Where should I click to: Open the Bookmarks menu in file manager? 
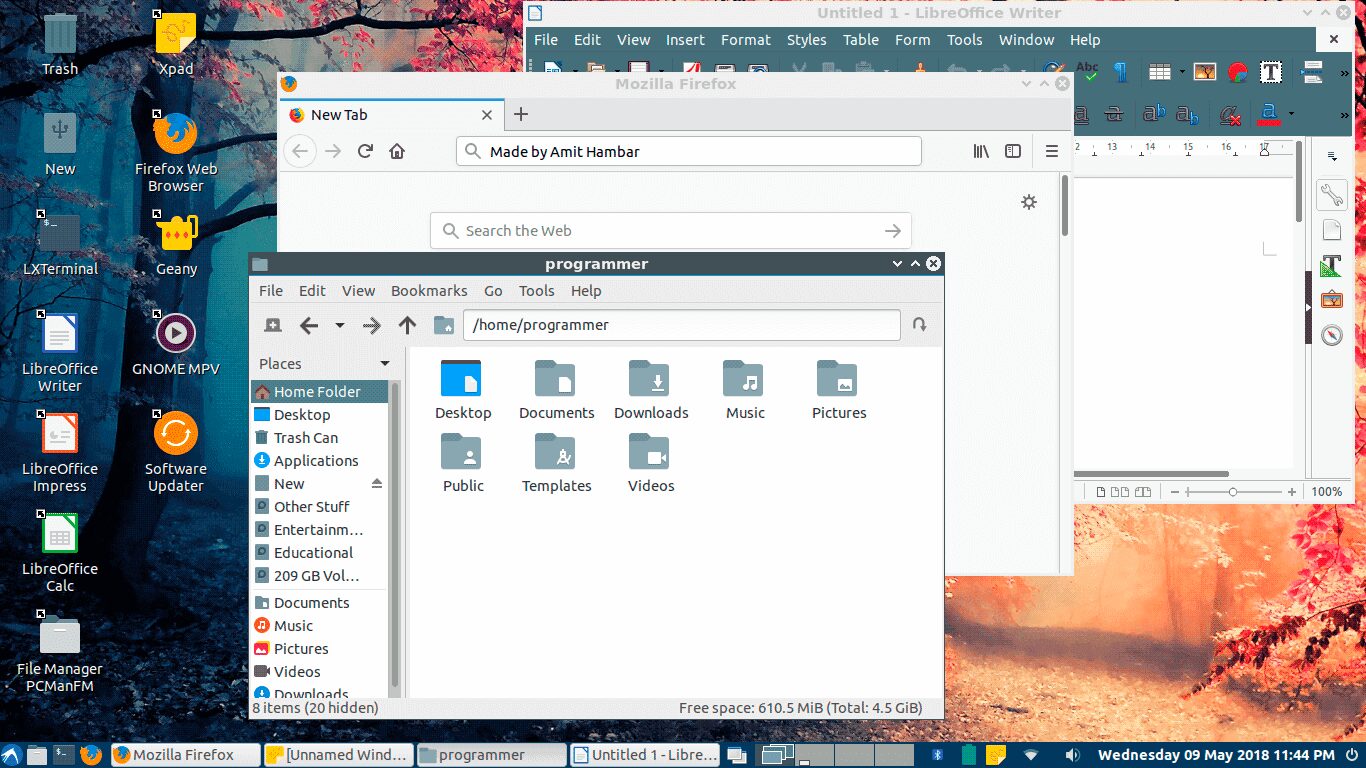428,291
